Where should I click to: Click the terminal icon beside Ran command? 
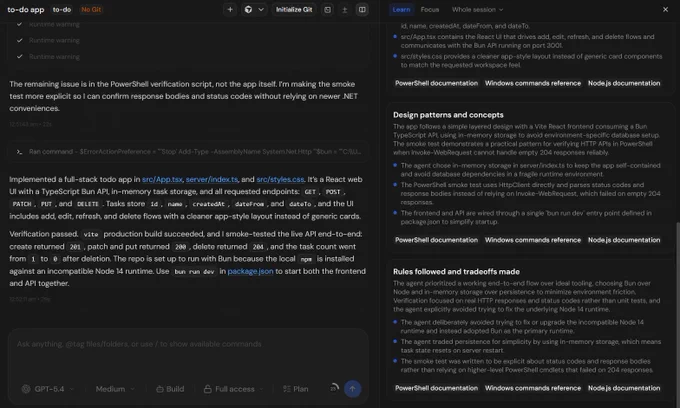(x=19, y=152)
